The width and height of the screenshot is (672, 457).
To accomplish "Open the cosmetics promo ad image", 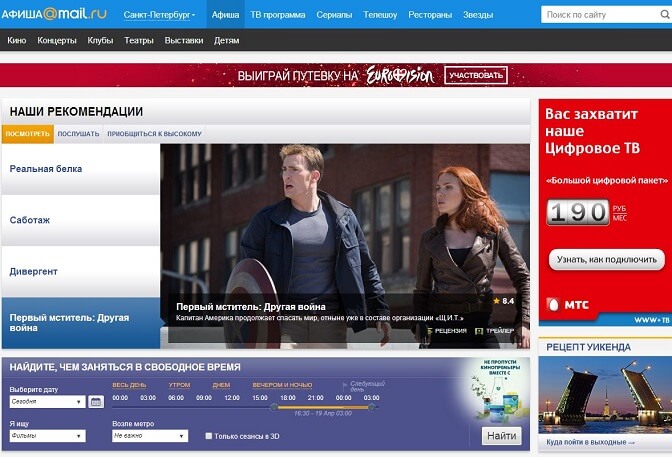I will (497, 391).
